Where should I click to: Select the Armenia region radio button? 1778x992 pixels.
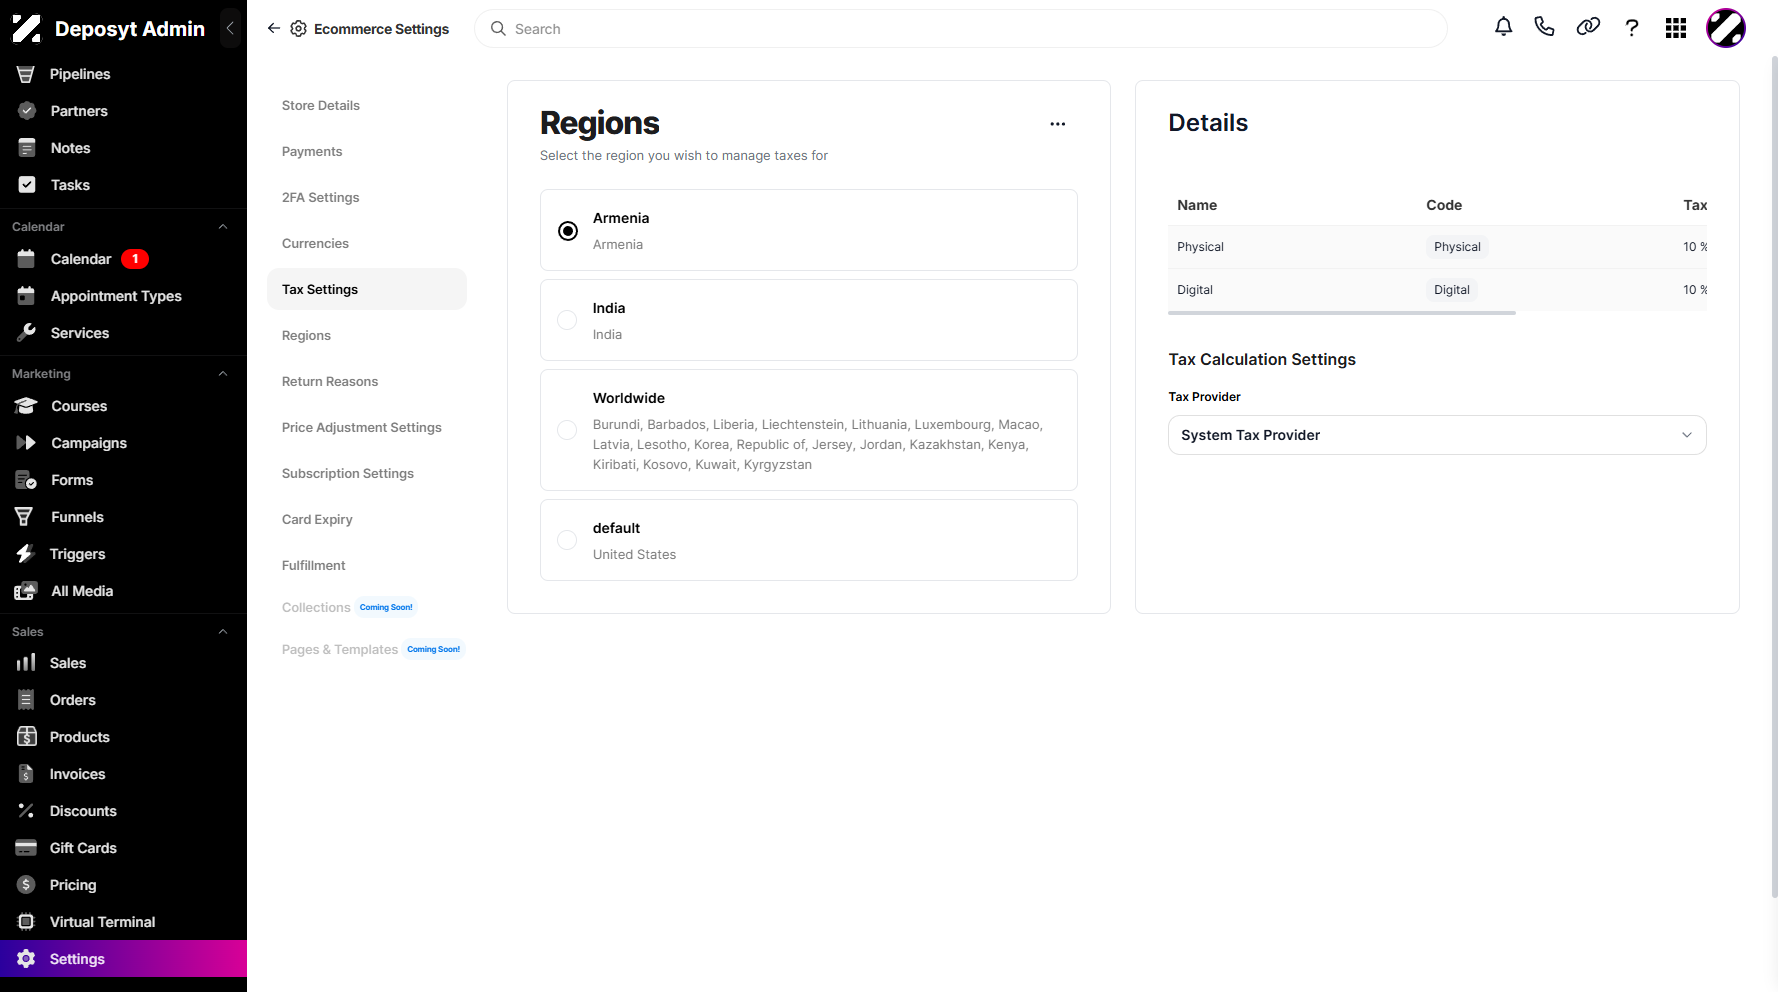568,231
